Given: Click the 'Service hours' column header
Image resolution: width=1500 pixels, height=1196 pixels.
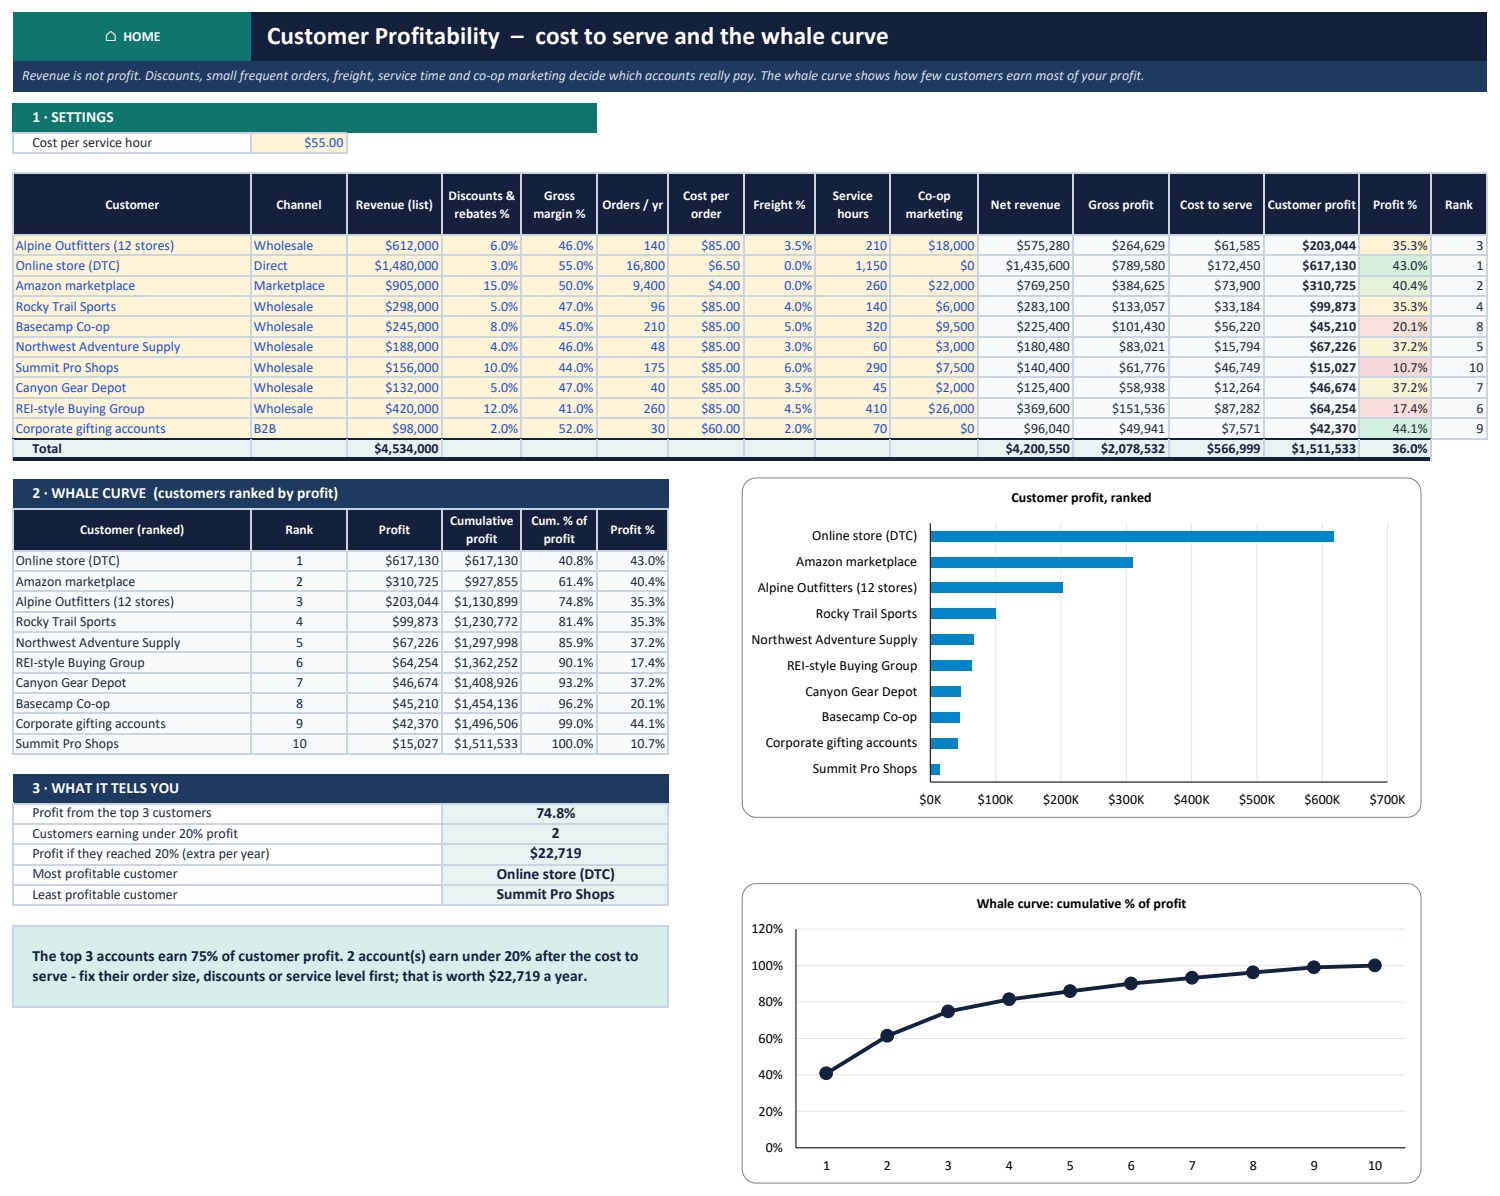Looking at the screenshot, I should coord(852,205).
